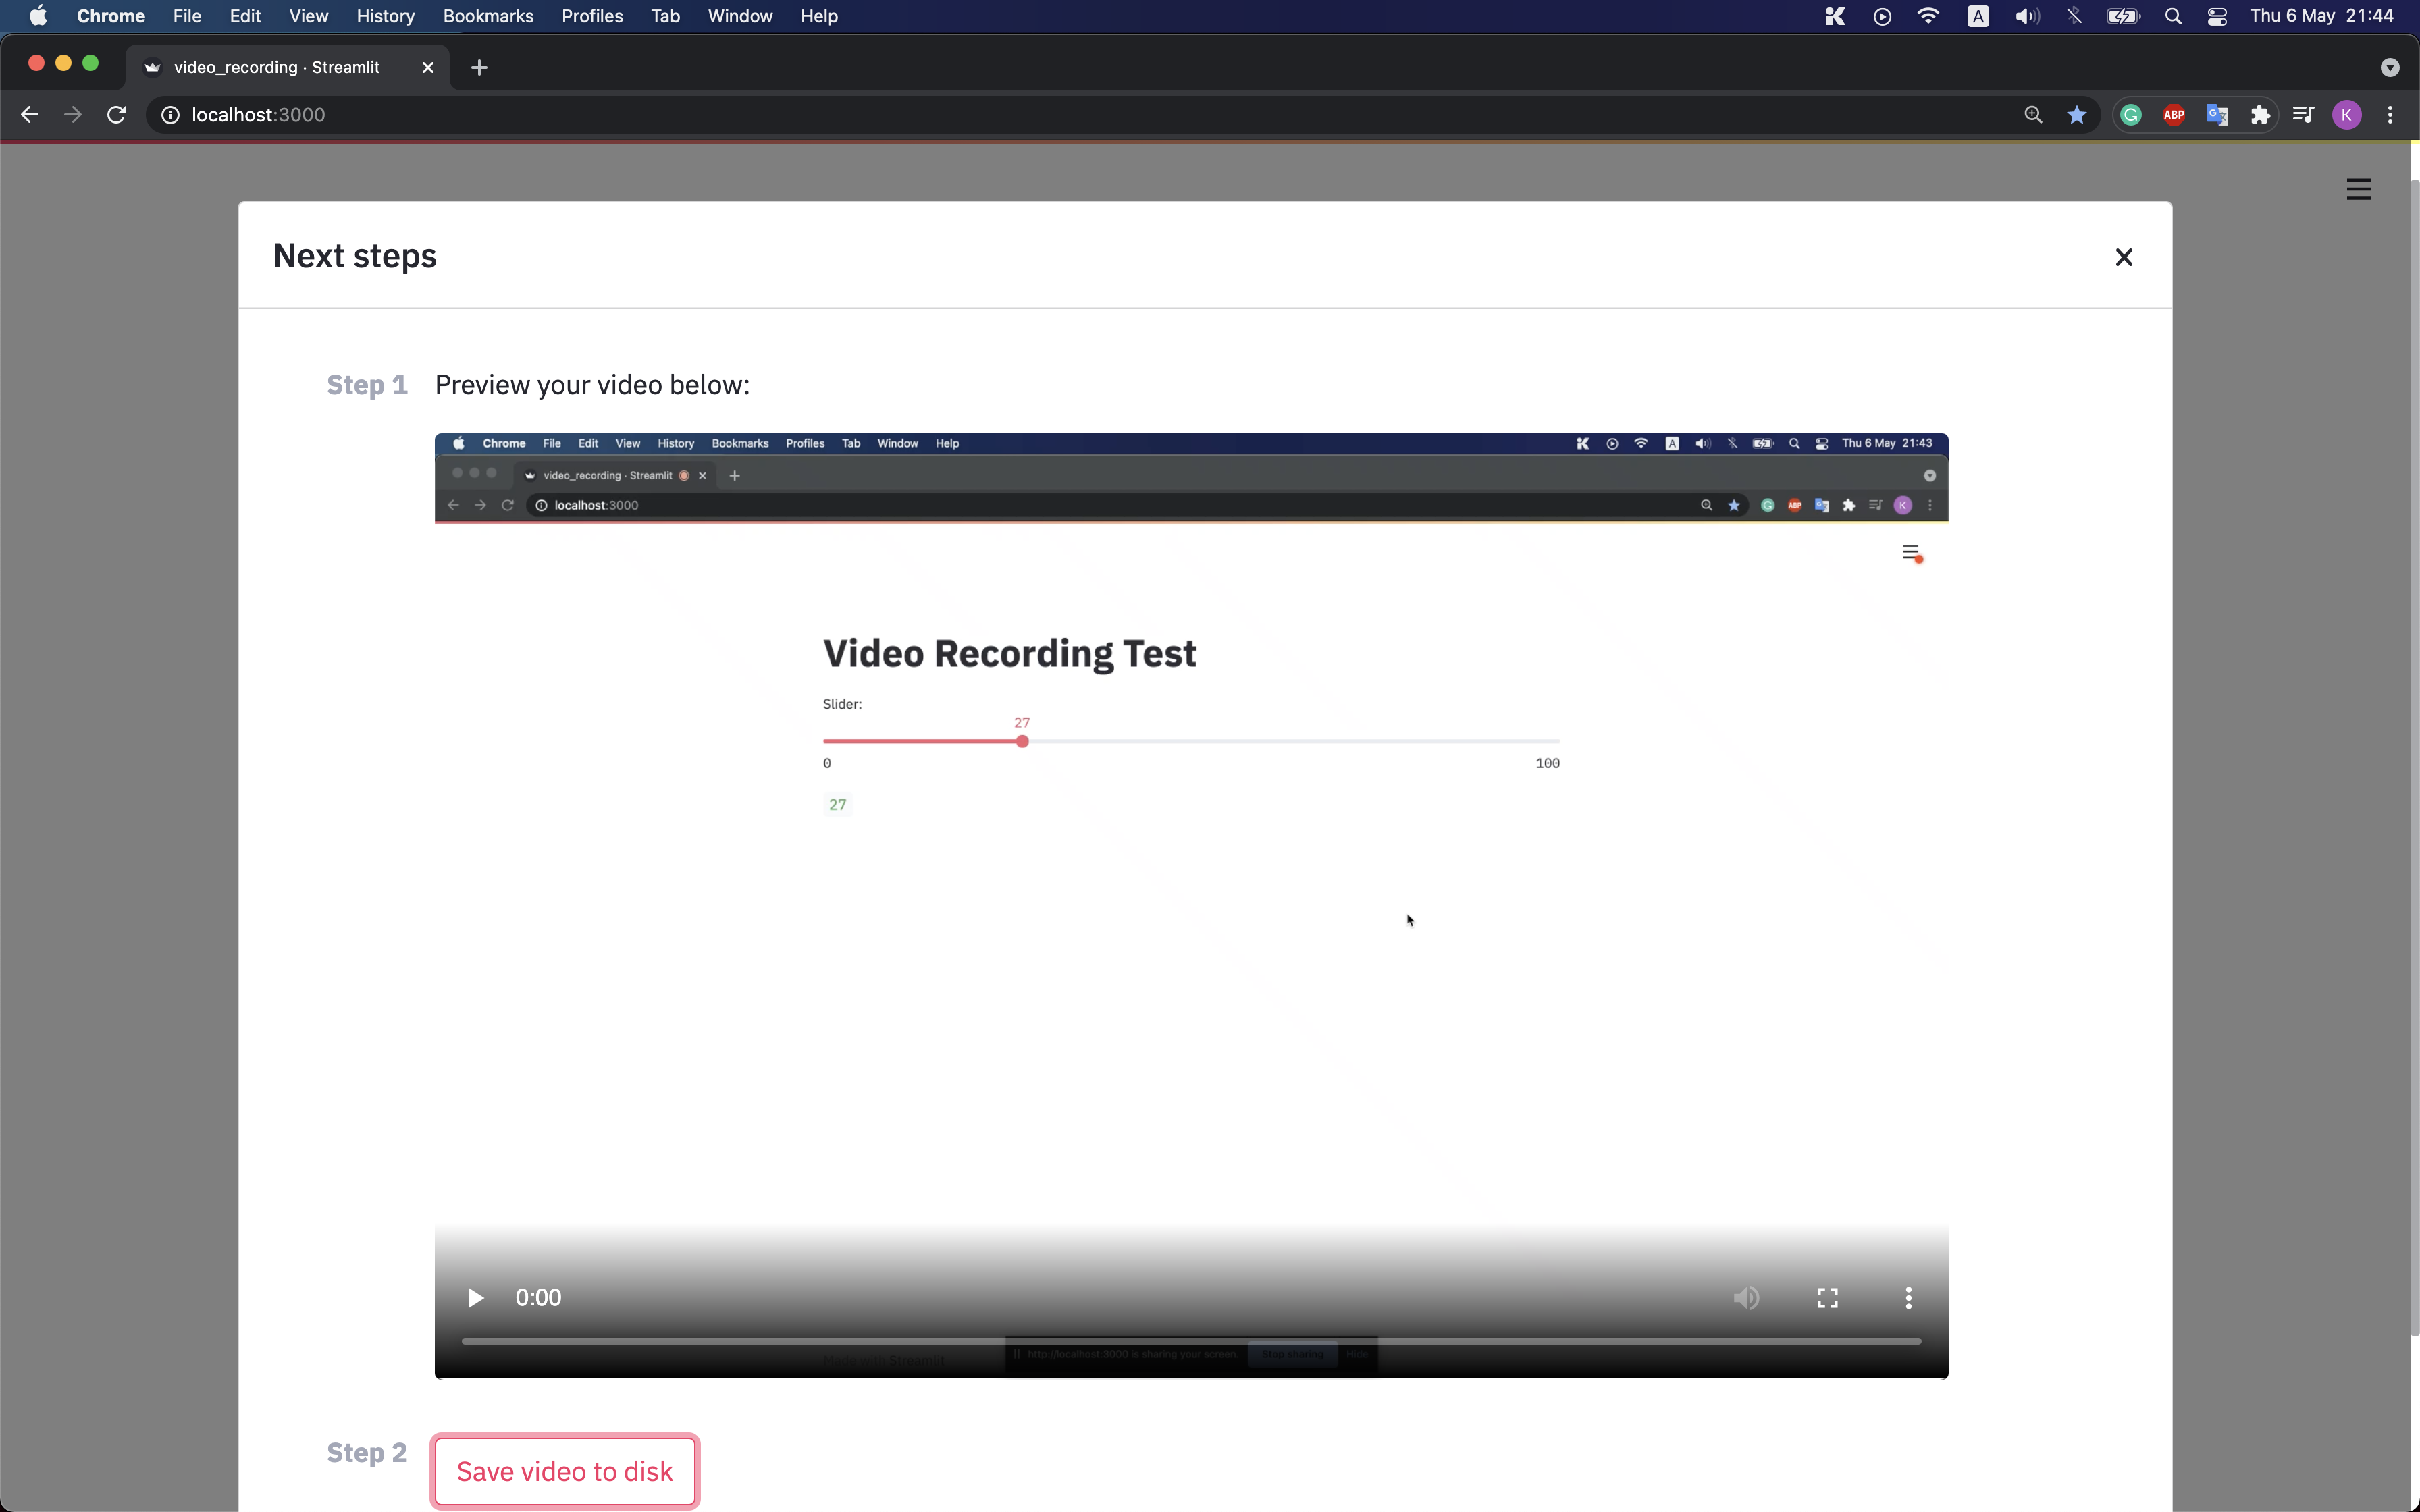Click the Save video to disk button
Screen dimensions: 2420x1512
coord(564,1470)
